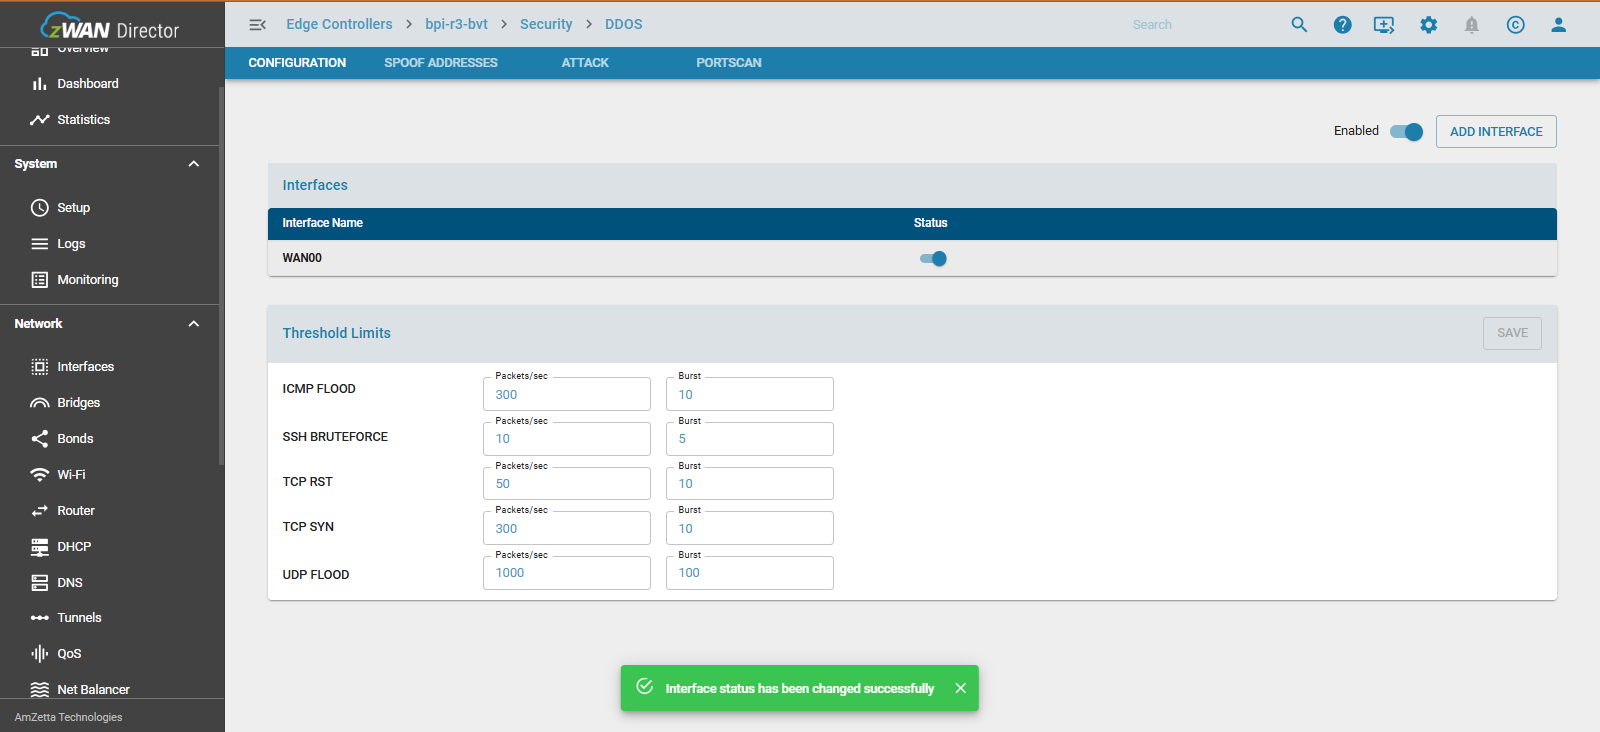Toggle the DDOS Enabled switch
This screenshot has width=1600, height=732.
coord(1407,132)
